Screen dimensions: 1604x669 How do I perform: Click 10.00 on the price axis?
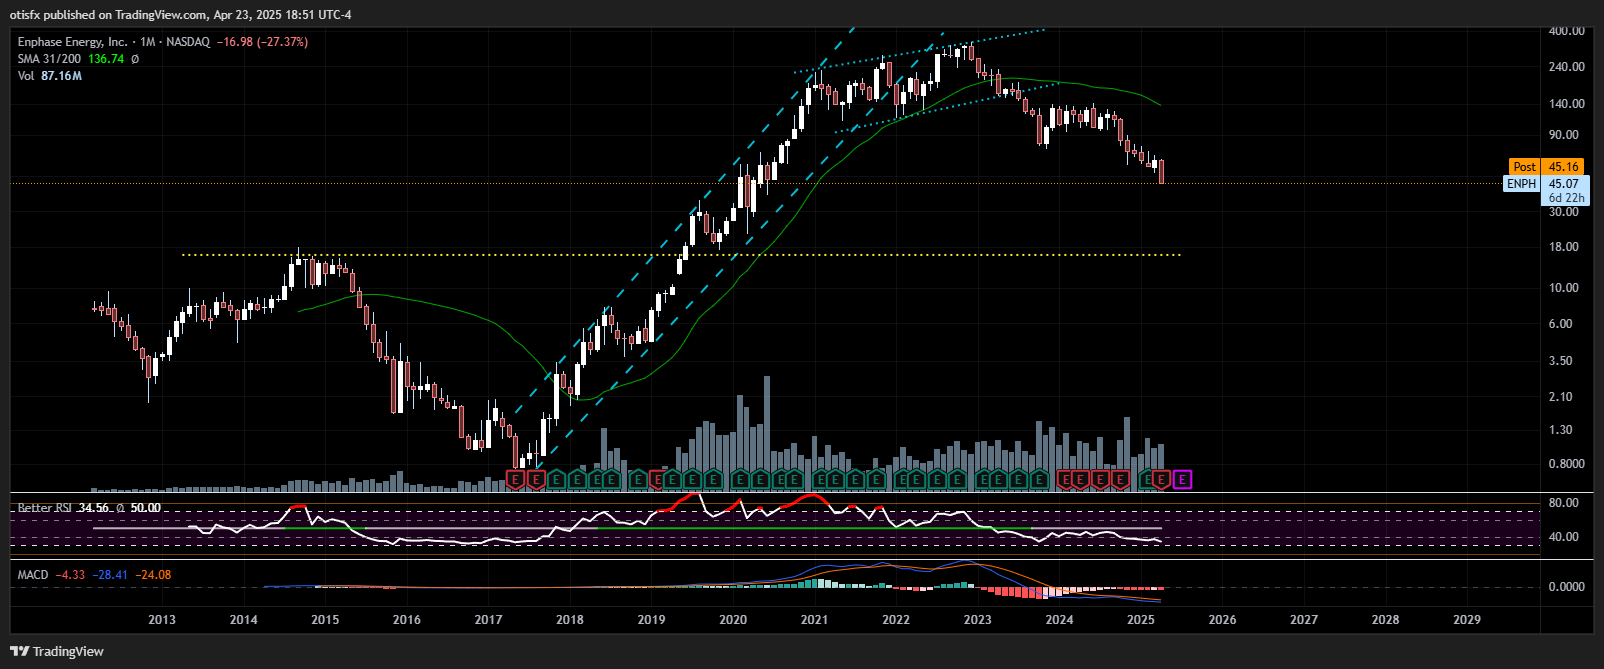click(x=1563, y=288)
